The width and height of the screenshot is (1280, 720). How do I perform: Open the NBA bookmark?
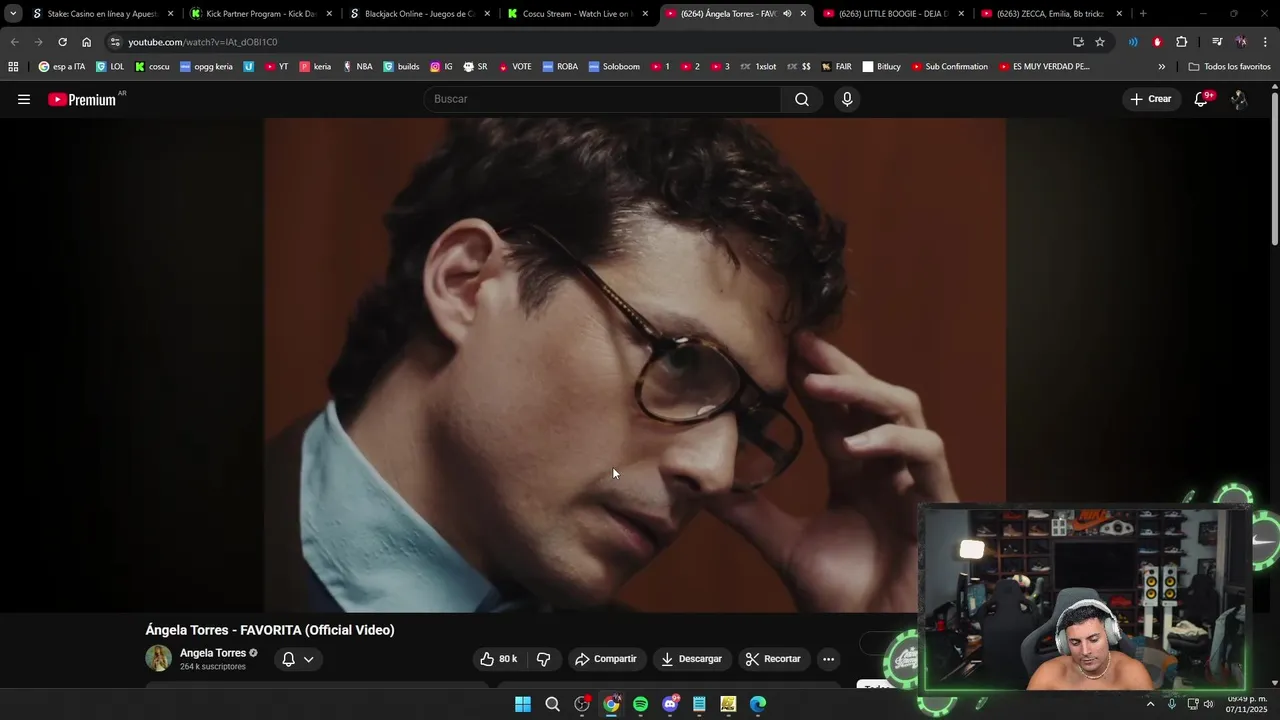pos(357,67)
